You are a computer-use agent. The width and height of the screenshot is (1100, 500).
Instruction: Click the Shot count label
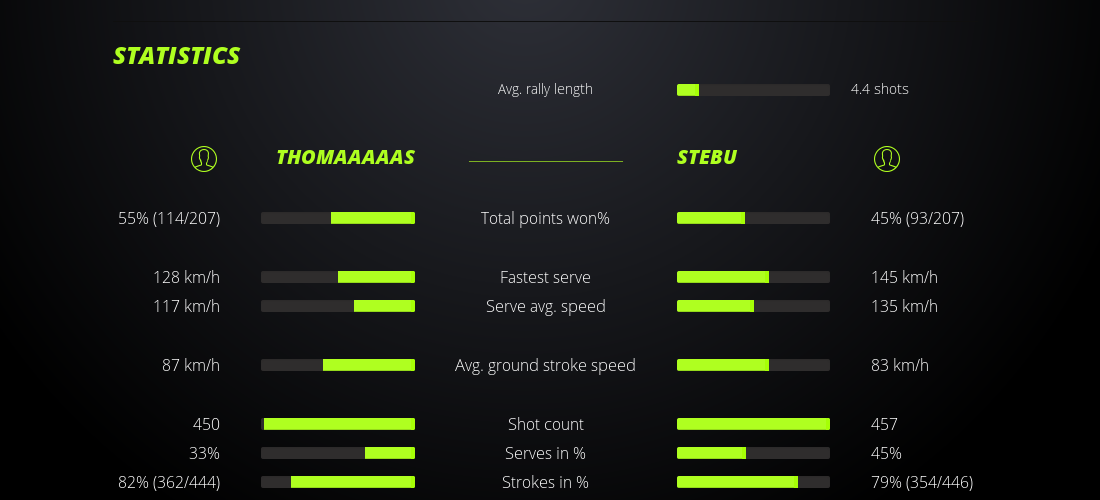(545, 424)
